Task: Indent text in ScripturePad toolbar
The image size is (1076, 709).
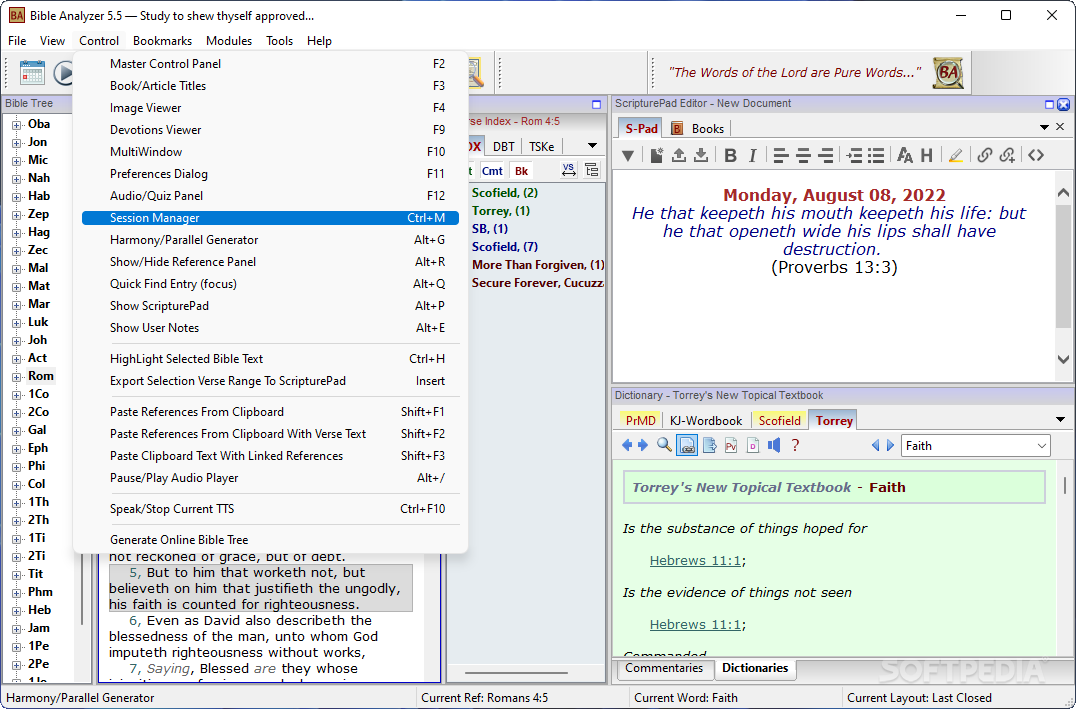Action: 854,156
